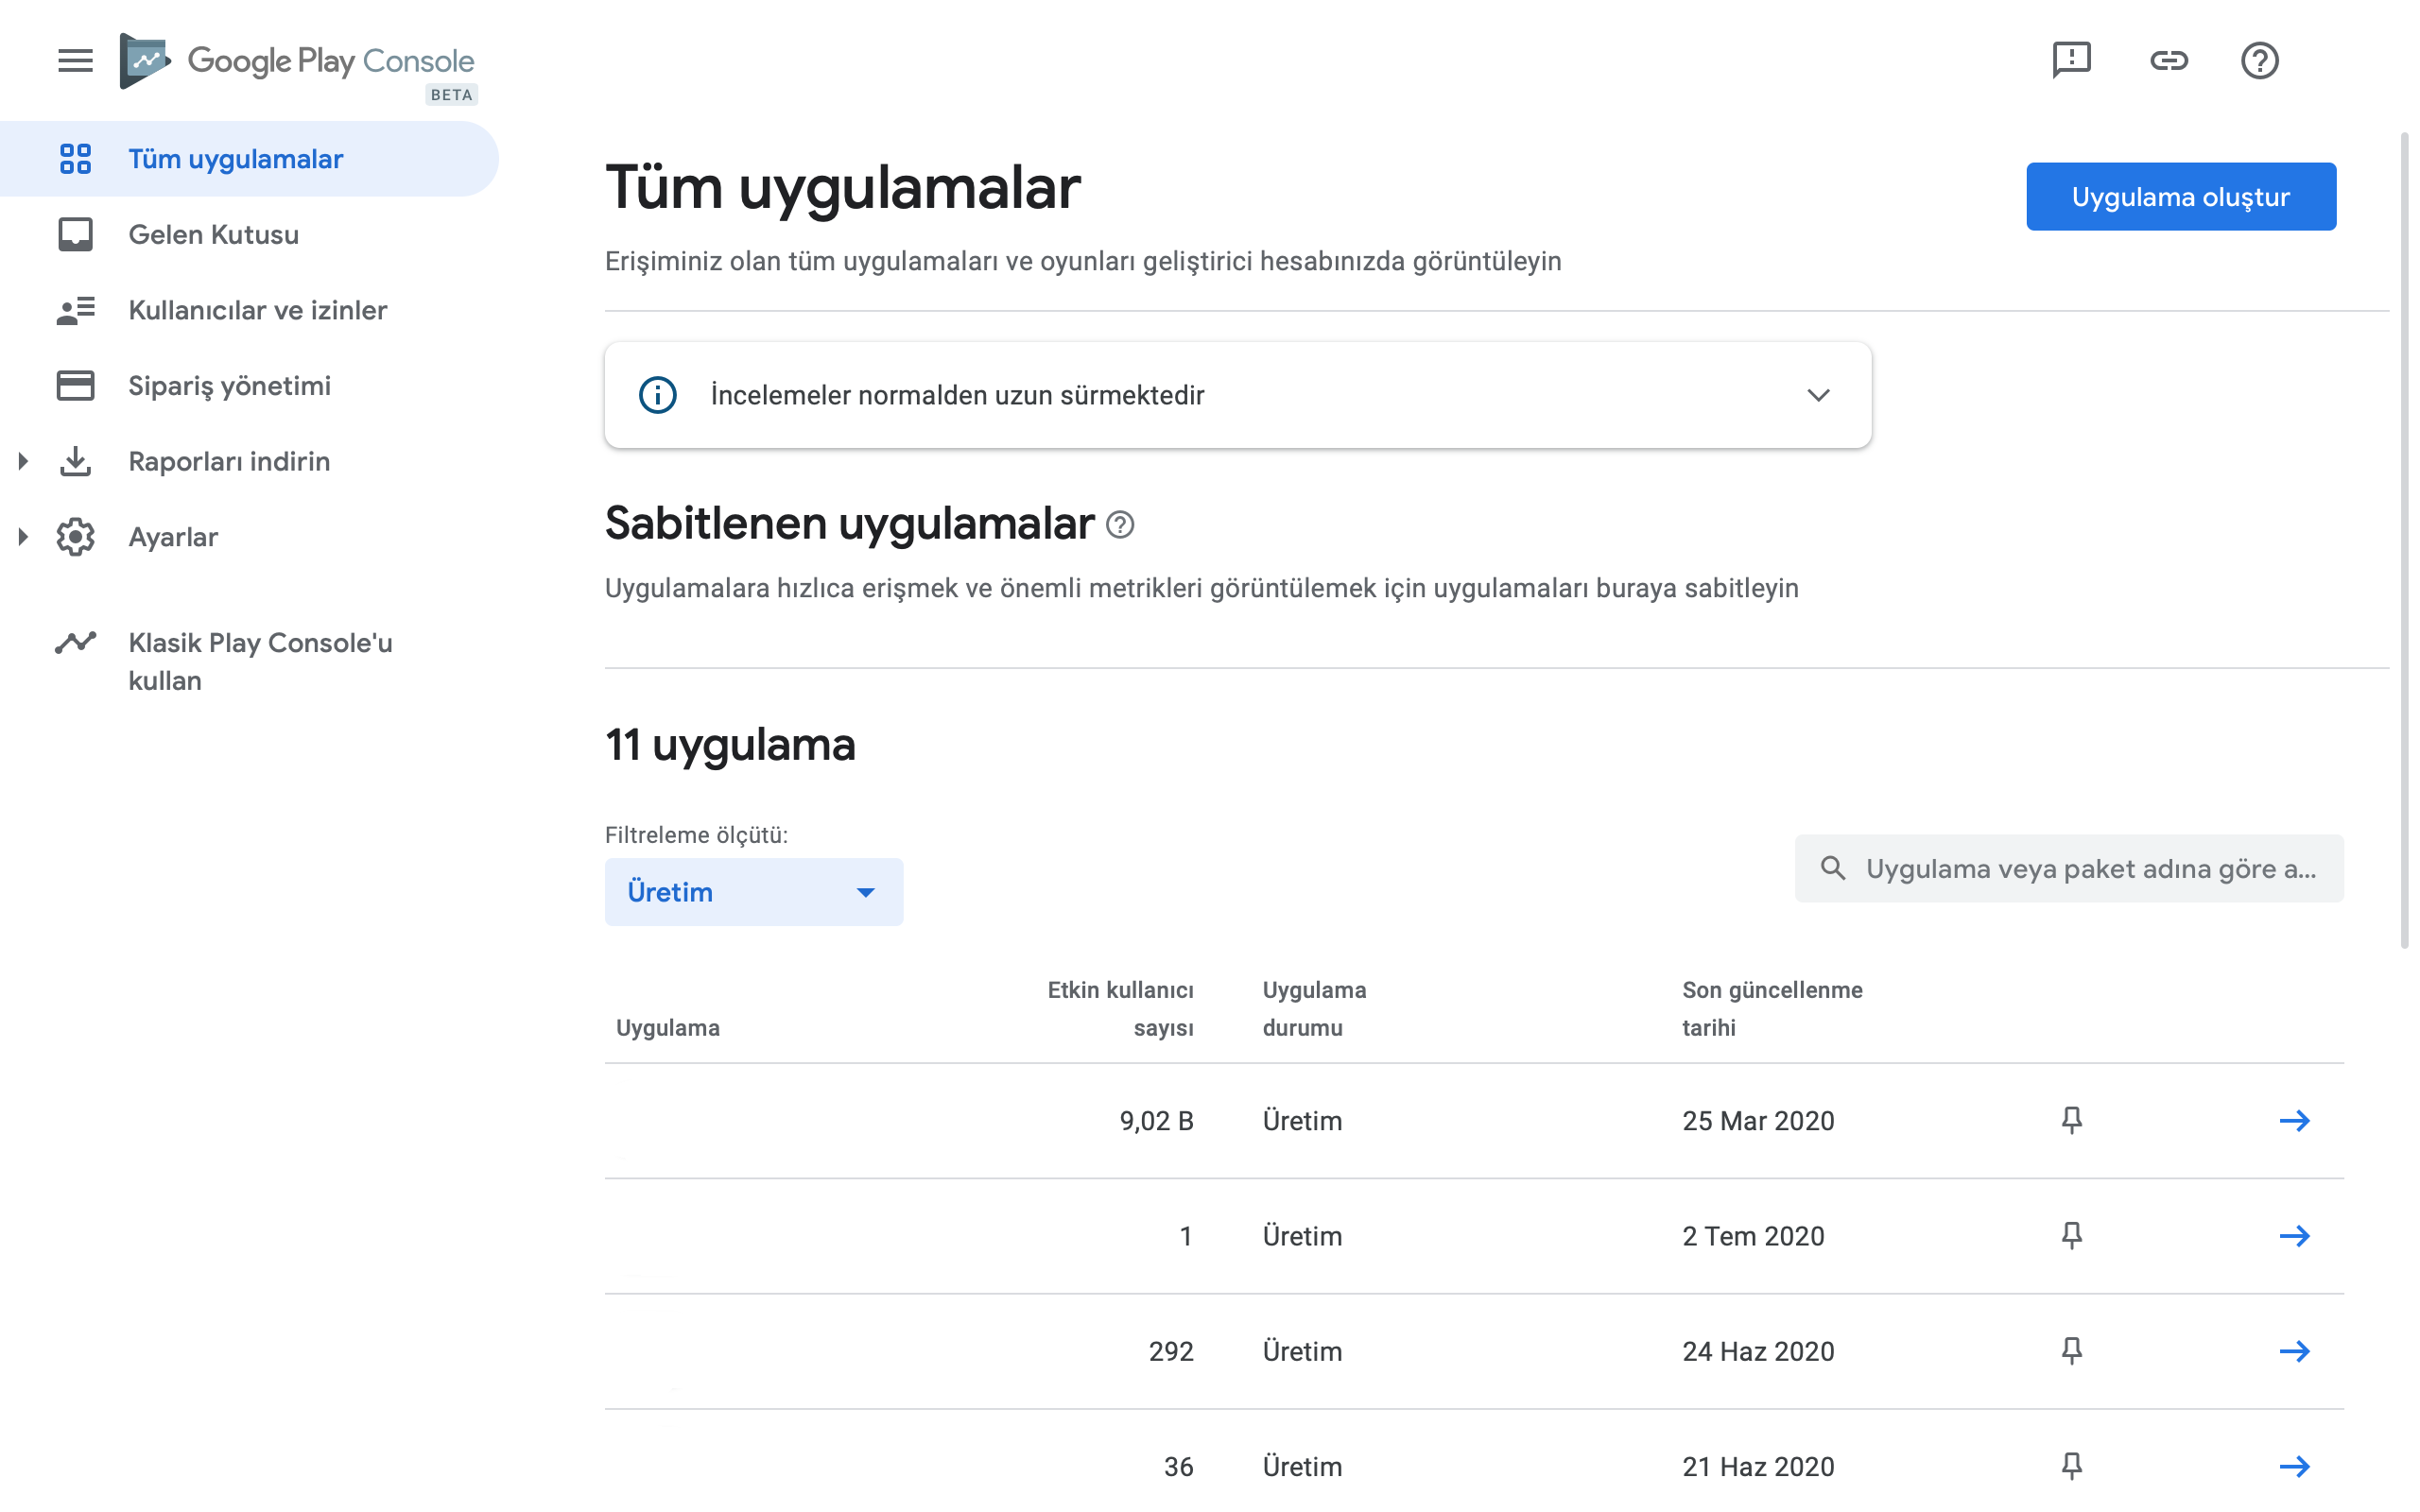This screenshot has width=2420, height=1512.
Task: Pin the app updated 25 Mar 2020
Action: (x=2072, y=1120)
